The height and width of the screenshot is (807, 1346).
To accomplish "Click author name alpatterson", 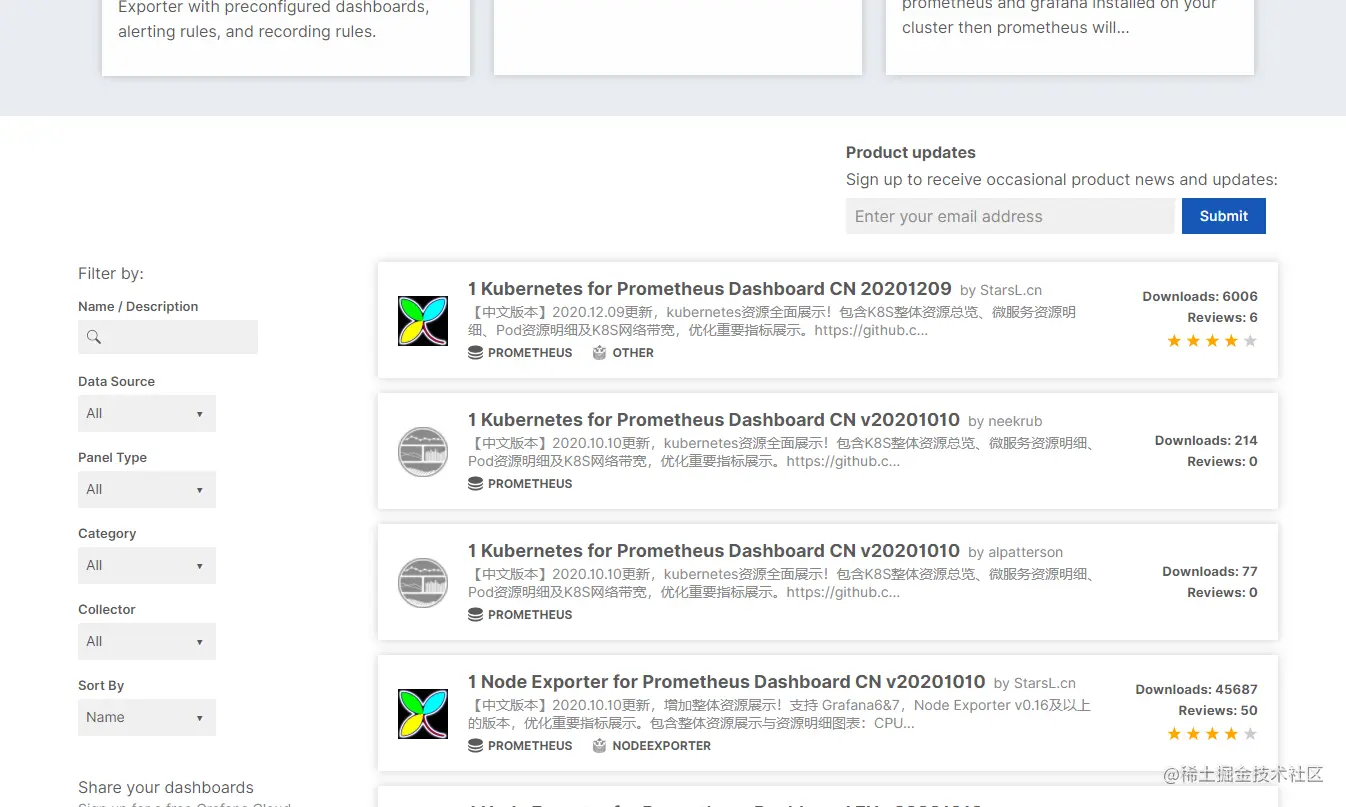I will click(x=1026, y=552).
